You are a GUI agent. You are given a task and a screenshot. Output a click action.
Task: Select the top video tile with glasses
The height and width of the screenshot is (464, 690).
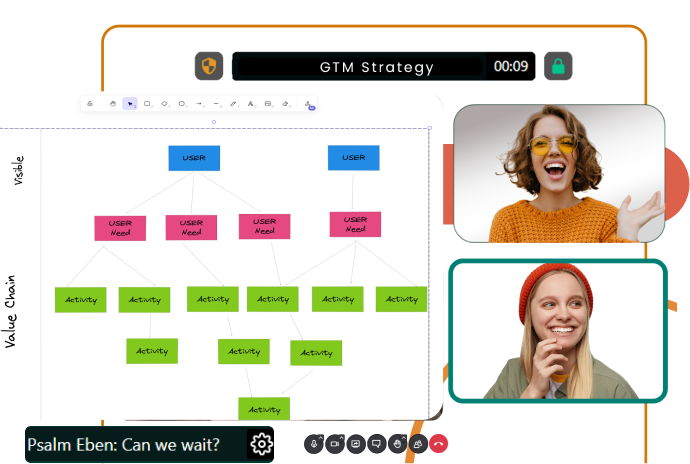point(559,173)
